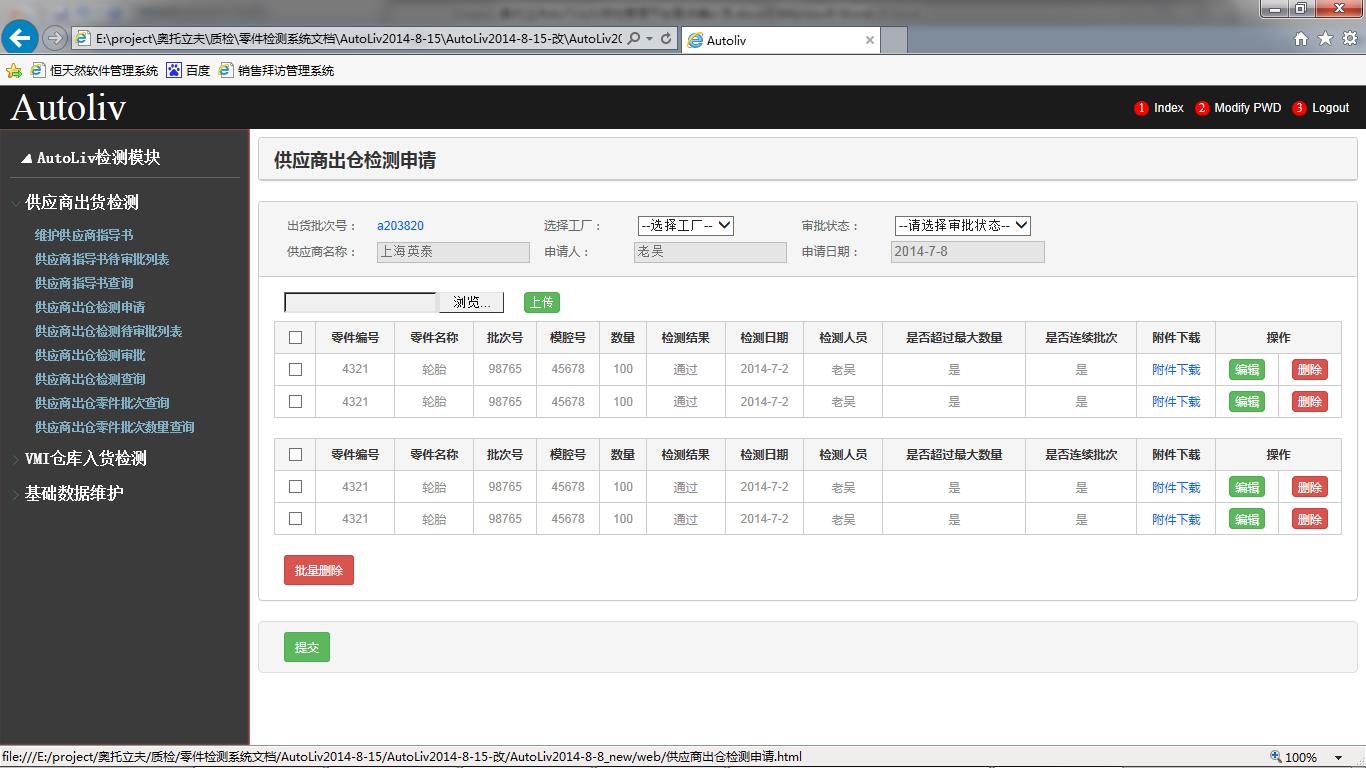Viewport: 1366px width, 768px height.
Task: Check the second row of second table
Action: [x=295, y=518]
